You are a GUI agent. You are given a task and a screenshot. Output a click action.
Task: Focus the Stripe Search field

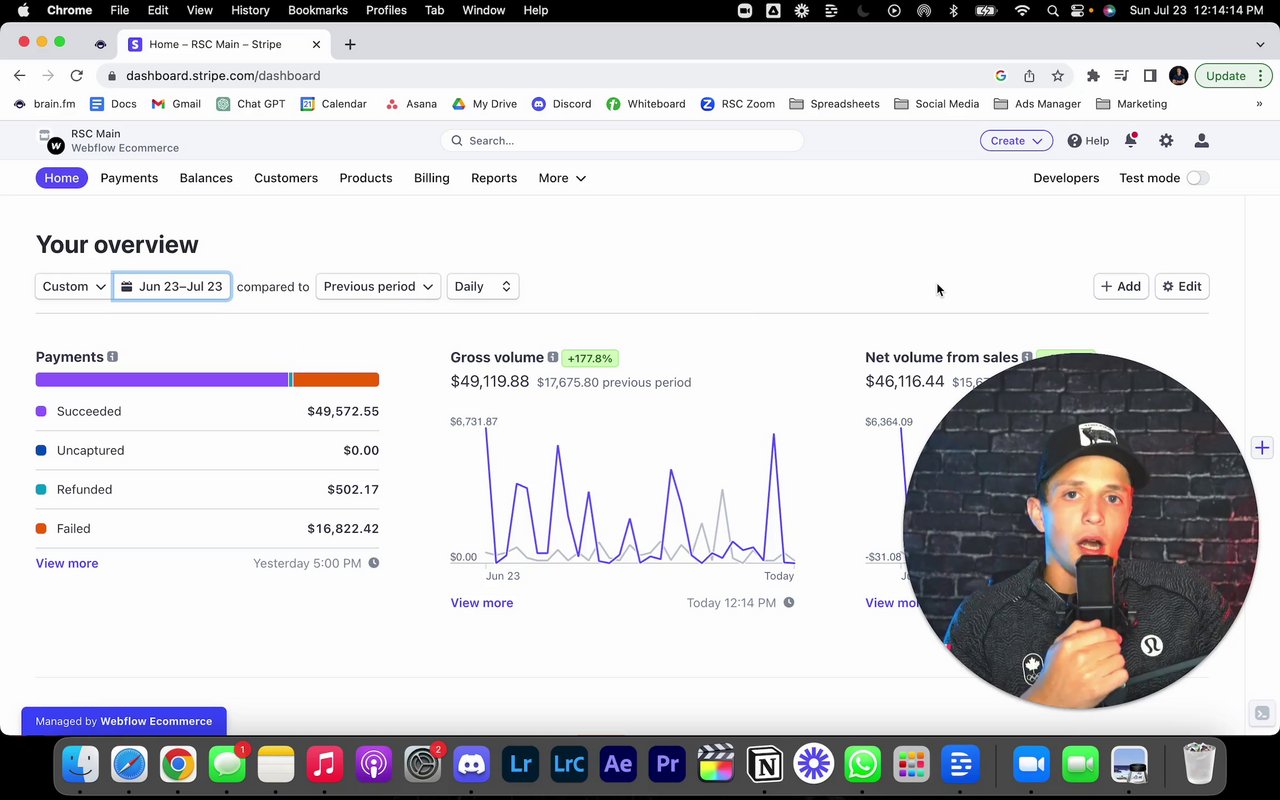(622, 141)
